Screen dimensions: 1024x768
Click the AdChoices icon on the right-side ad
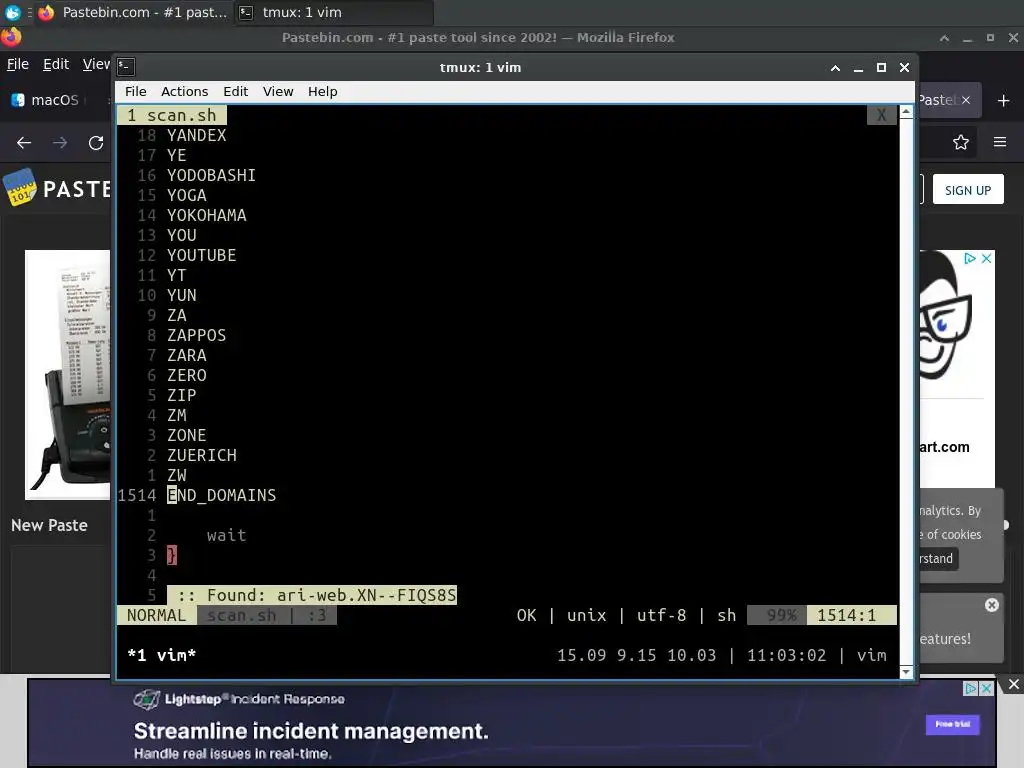(970, 259)
